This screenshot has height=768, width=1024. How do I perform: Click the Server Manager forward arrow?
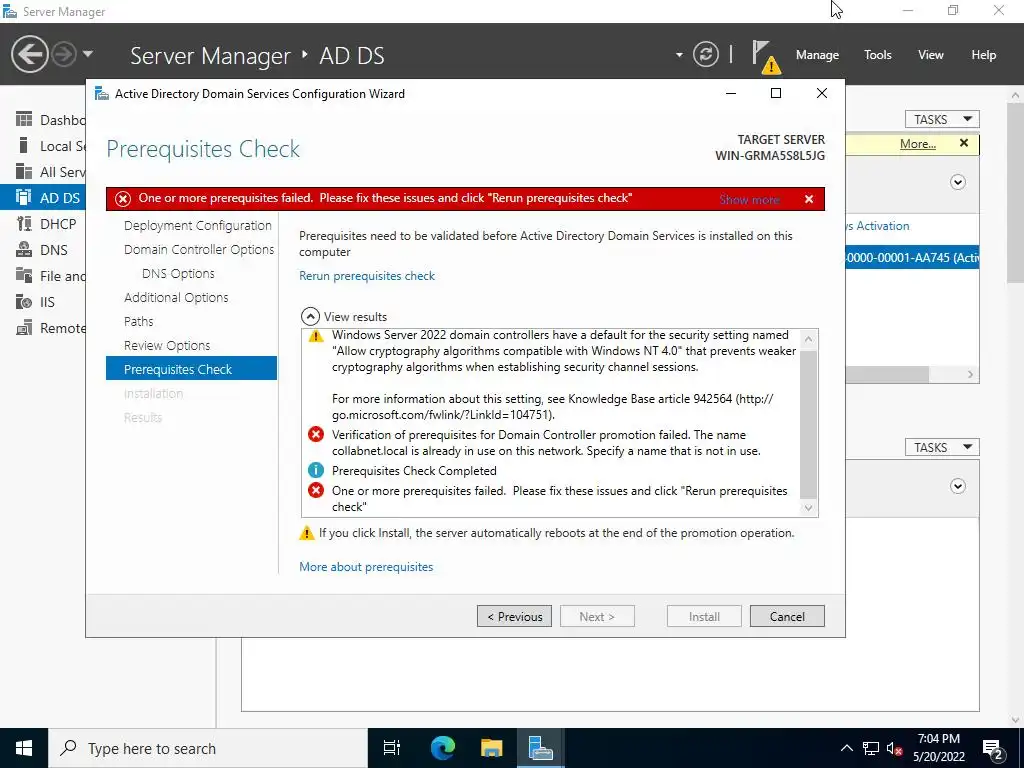[x=64, y=54]
